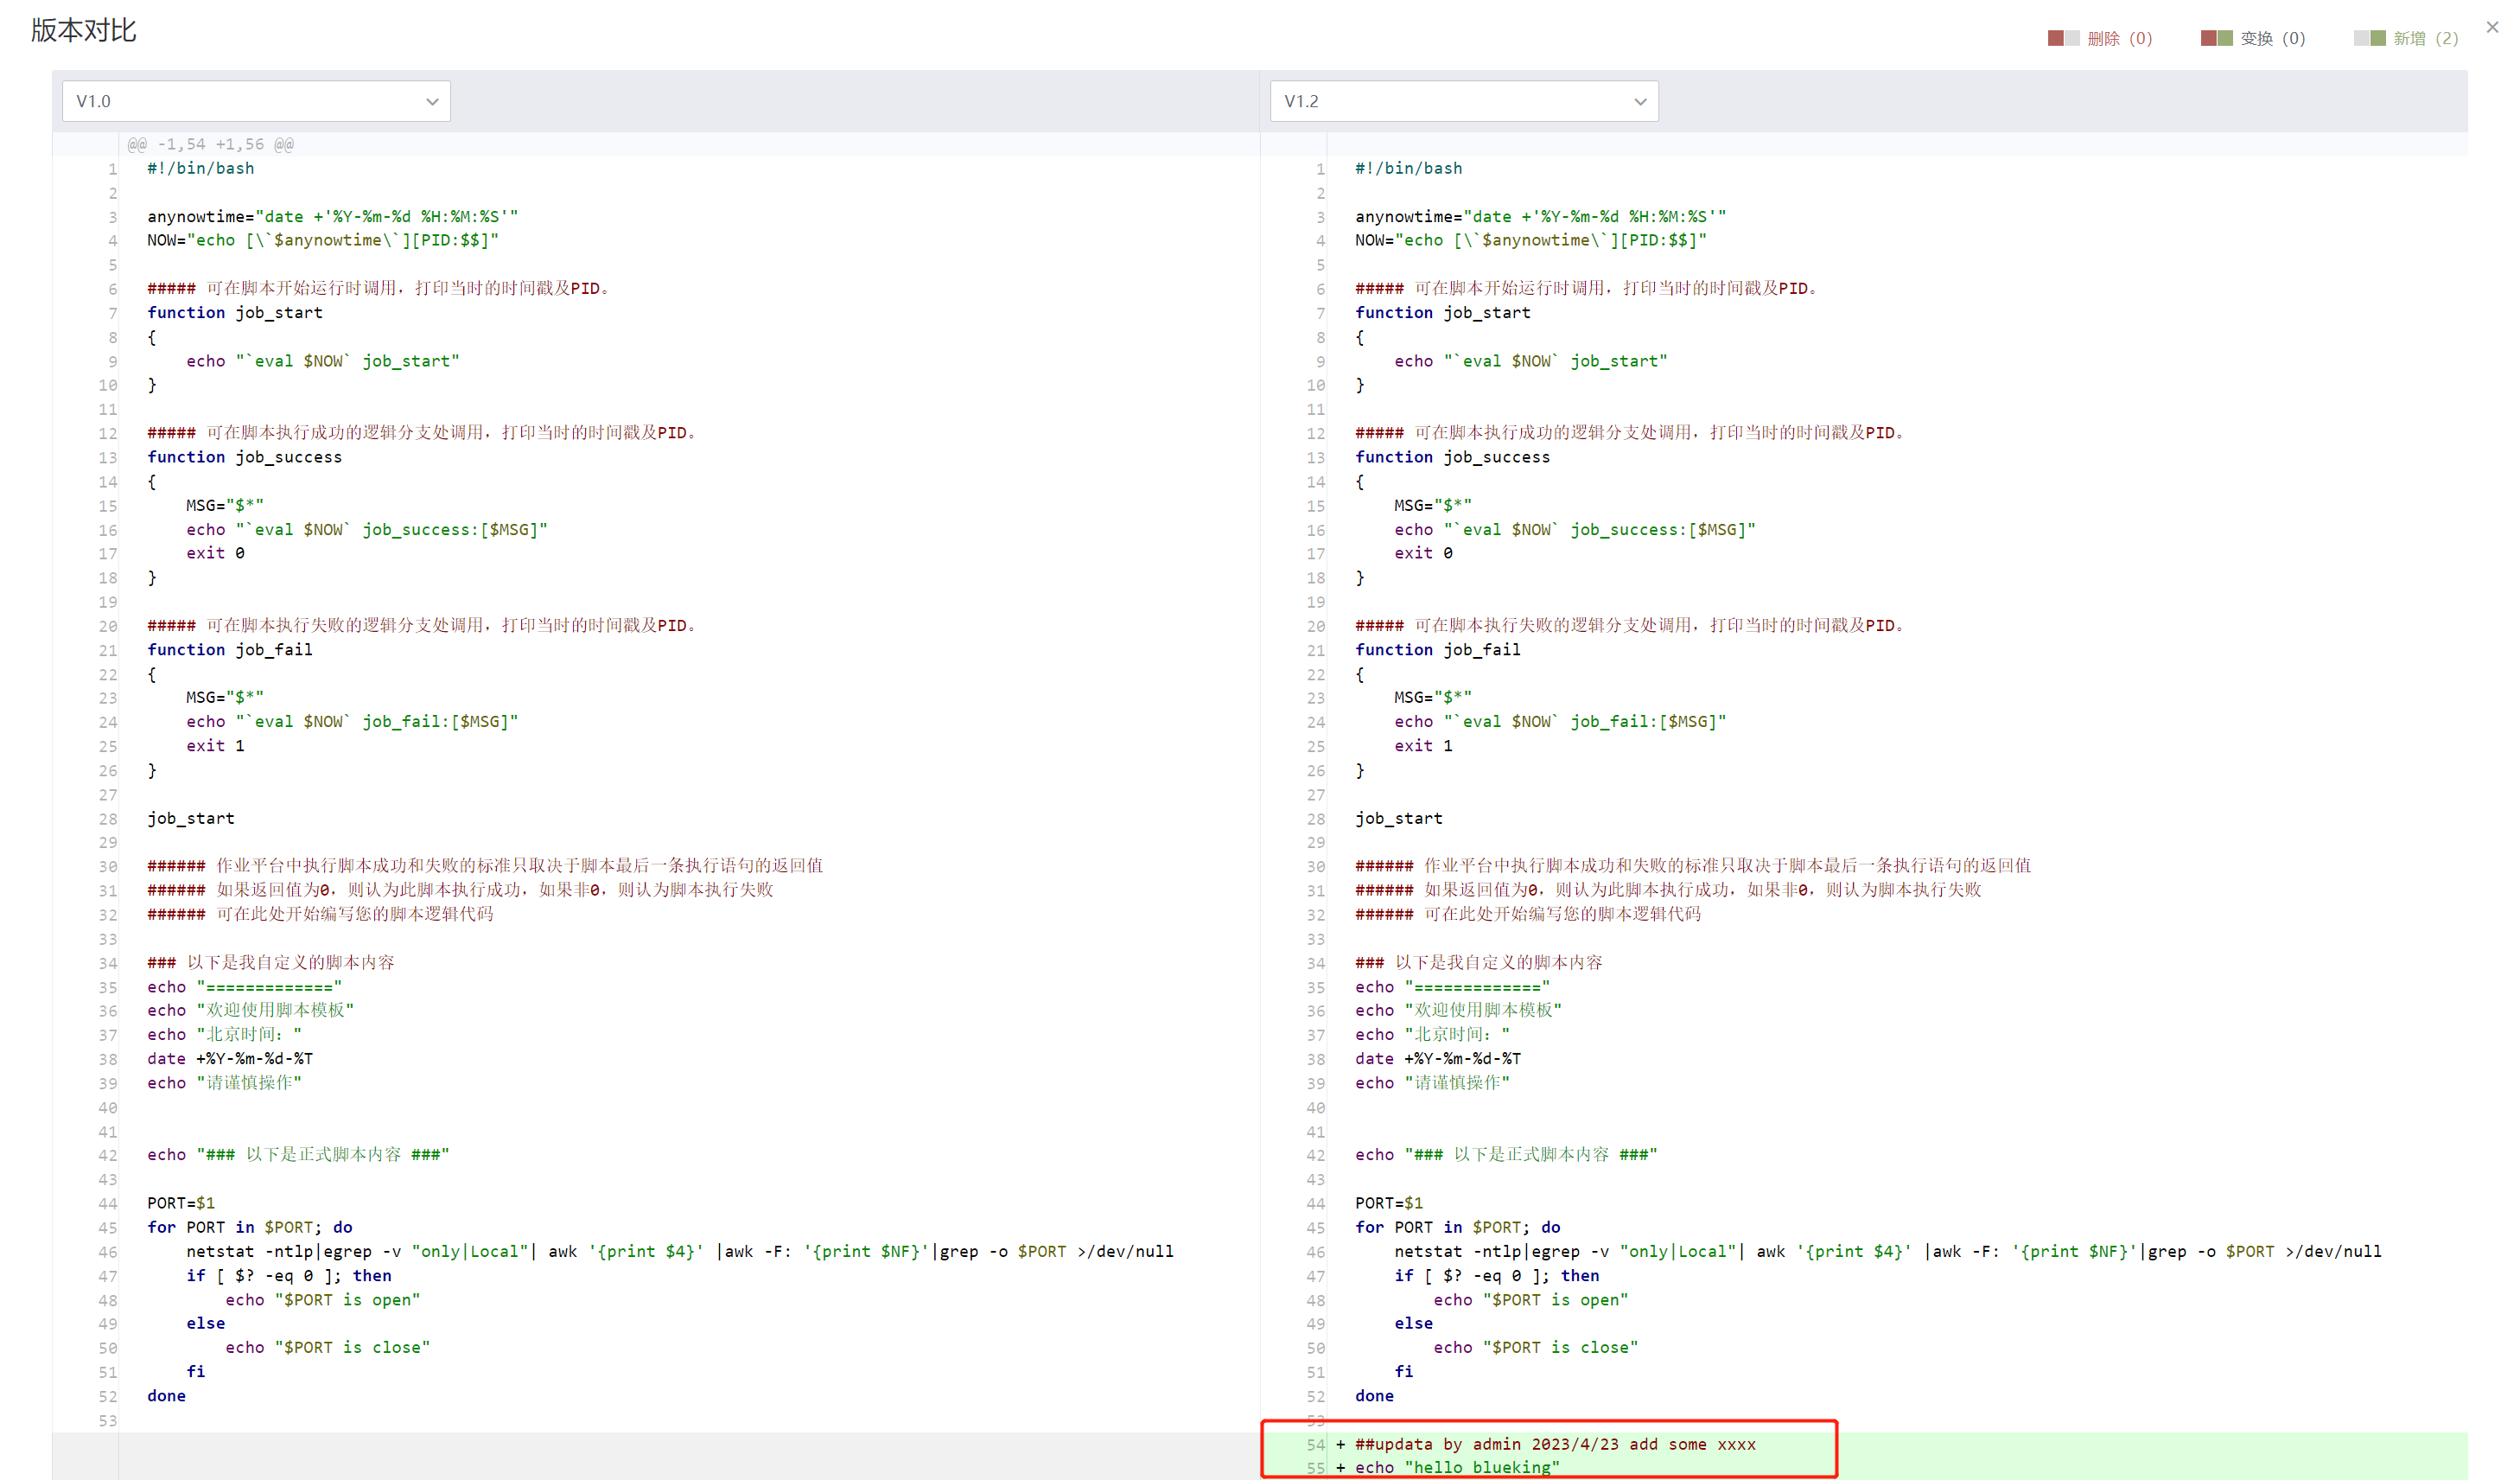Click the 删除 (0) legend swatch

(2063, 38)
